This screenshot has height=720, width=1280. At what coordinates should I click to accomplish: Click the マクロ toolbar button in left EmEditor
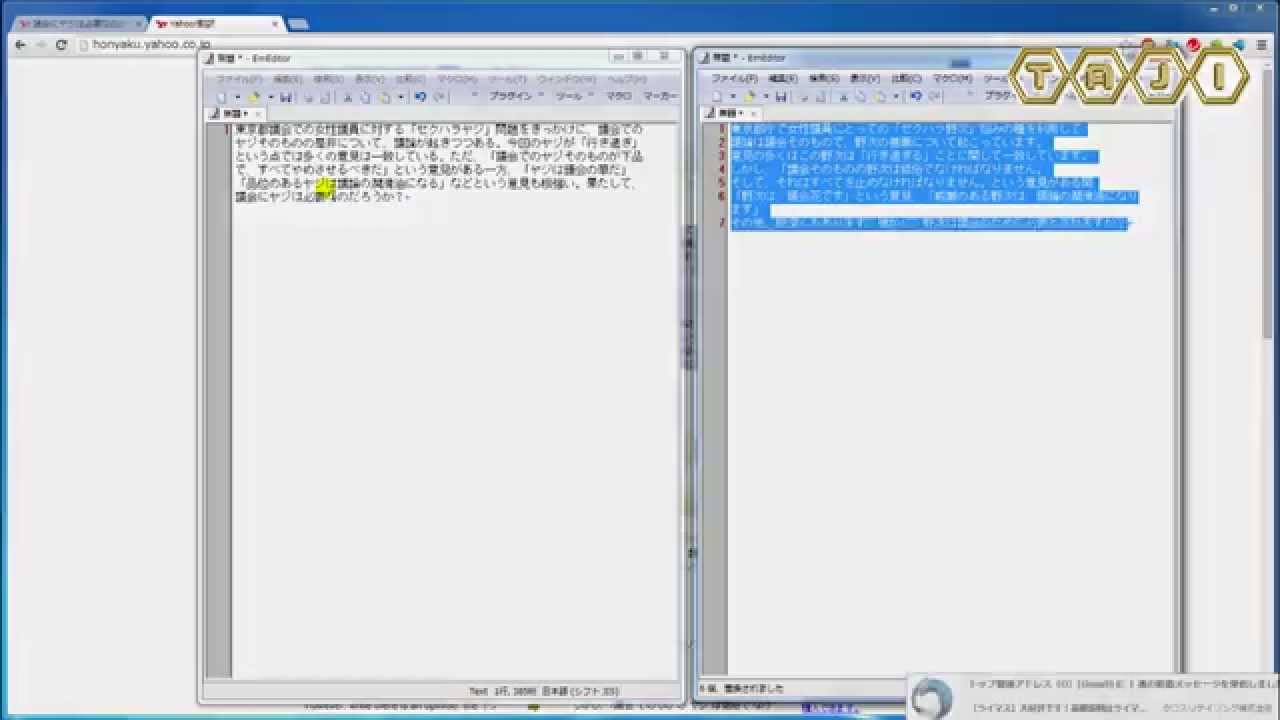tap(618, 96)
